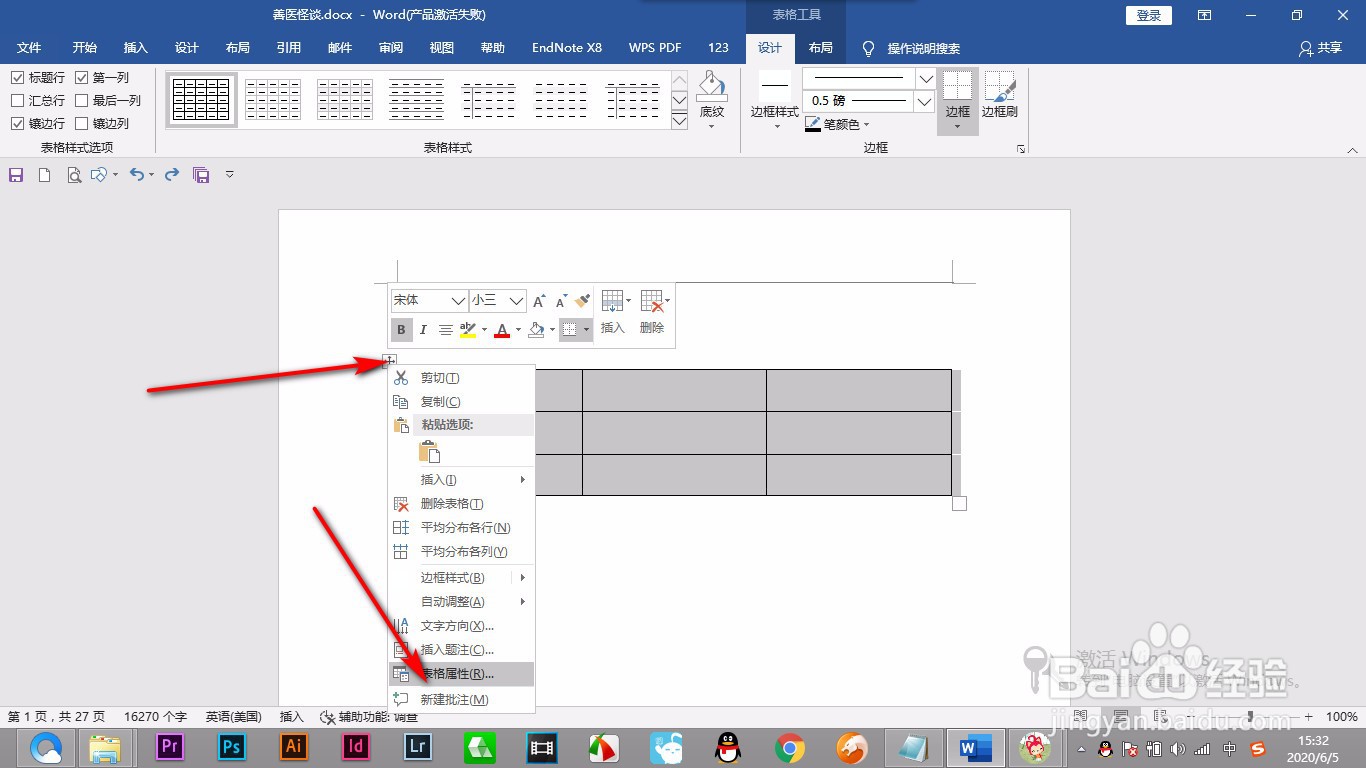1366x768 pixels.
Task: Click the paragraph alignment icon in mini toolbar
Action: (x=446, y=329)
